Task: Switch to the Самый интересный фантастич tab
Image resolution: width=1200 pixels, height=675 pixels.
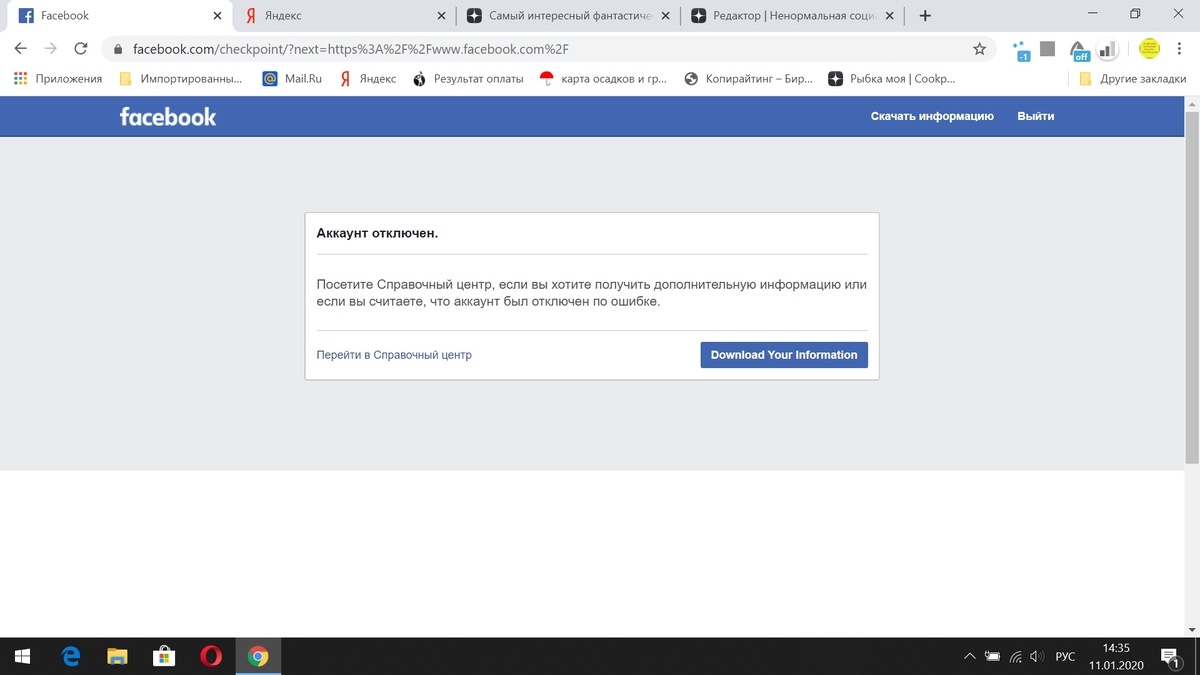Action: click(567, 15)
